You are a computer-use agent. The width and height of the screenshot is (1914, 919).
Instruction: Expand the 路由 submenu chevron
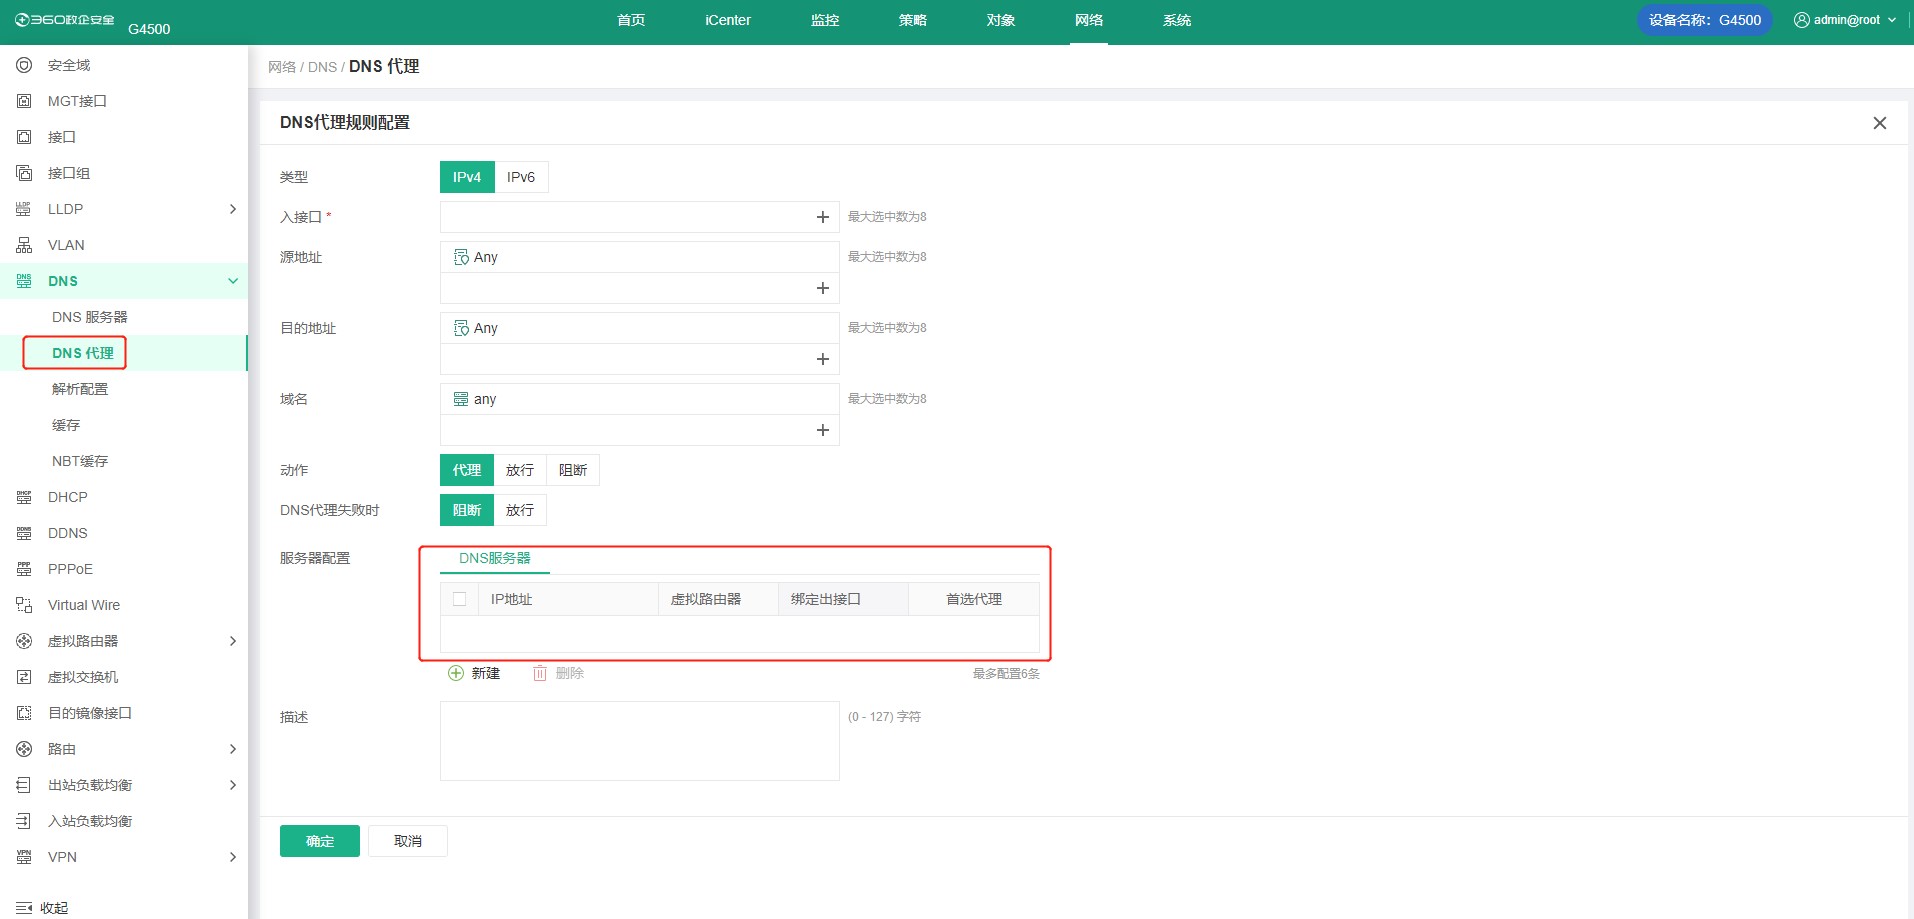click(233, 749)
